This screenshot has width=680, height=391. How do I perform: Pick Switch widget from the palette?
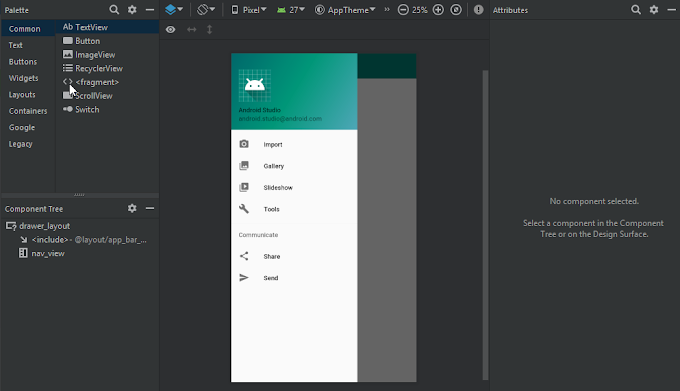108,110
